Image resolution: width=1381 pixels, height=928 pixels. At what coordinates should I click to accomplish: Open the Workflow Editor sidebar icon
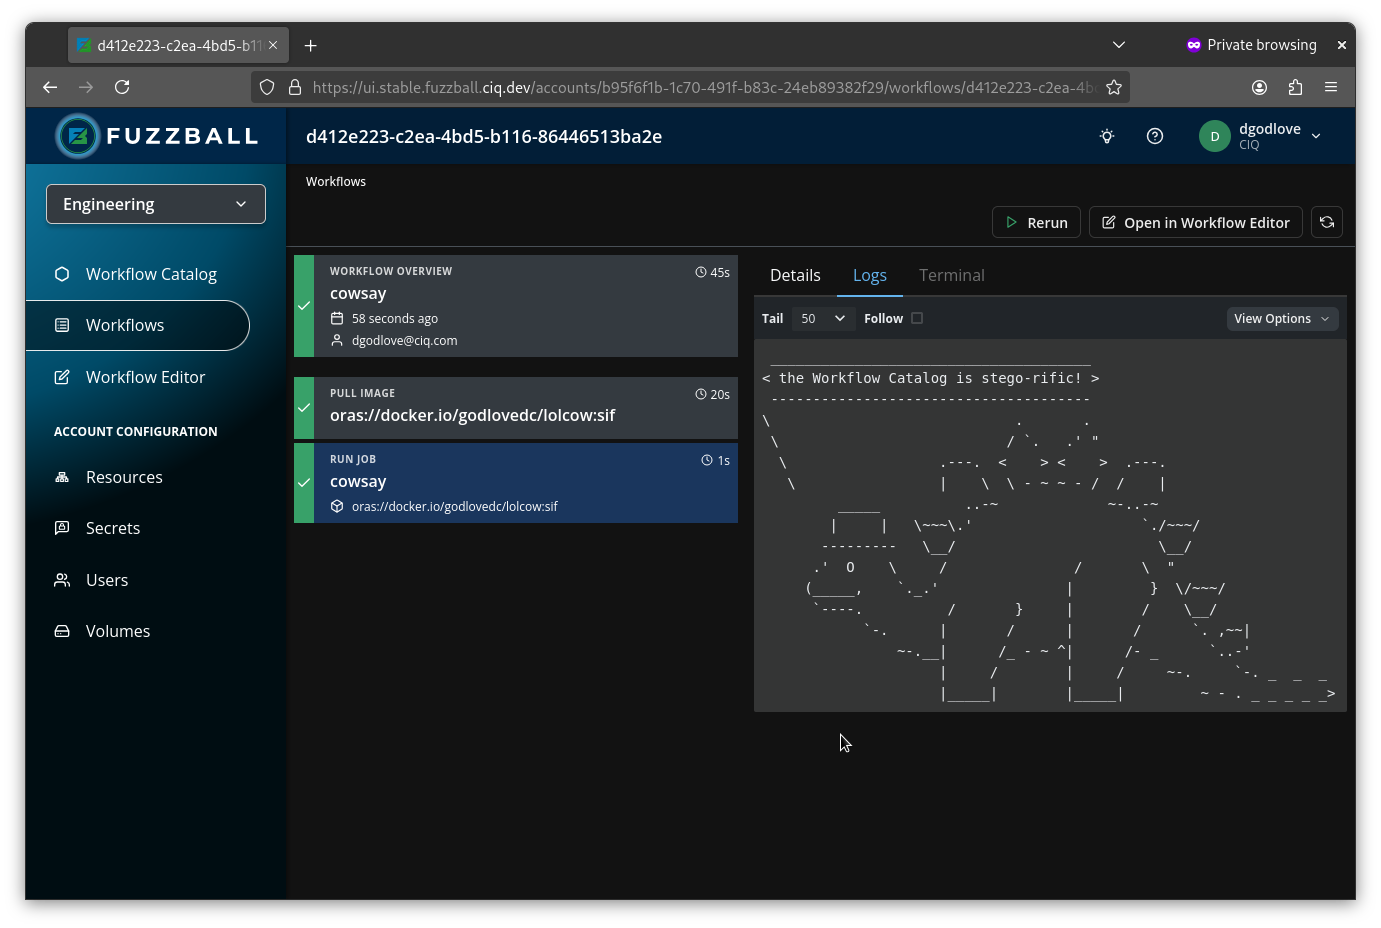(62, 377)
